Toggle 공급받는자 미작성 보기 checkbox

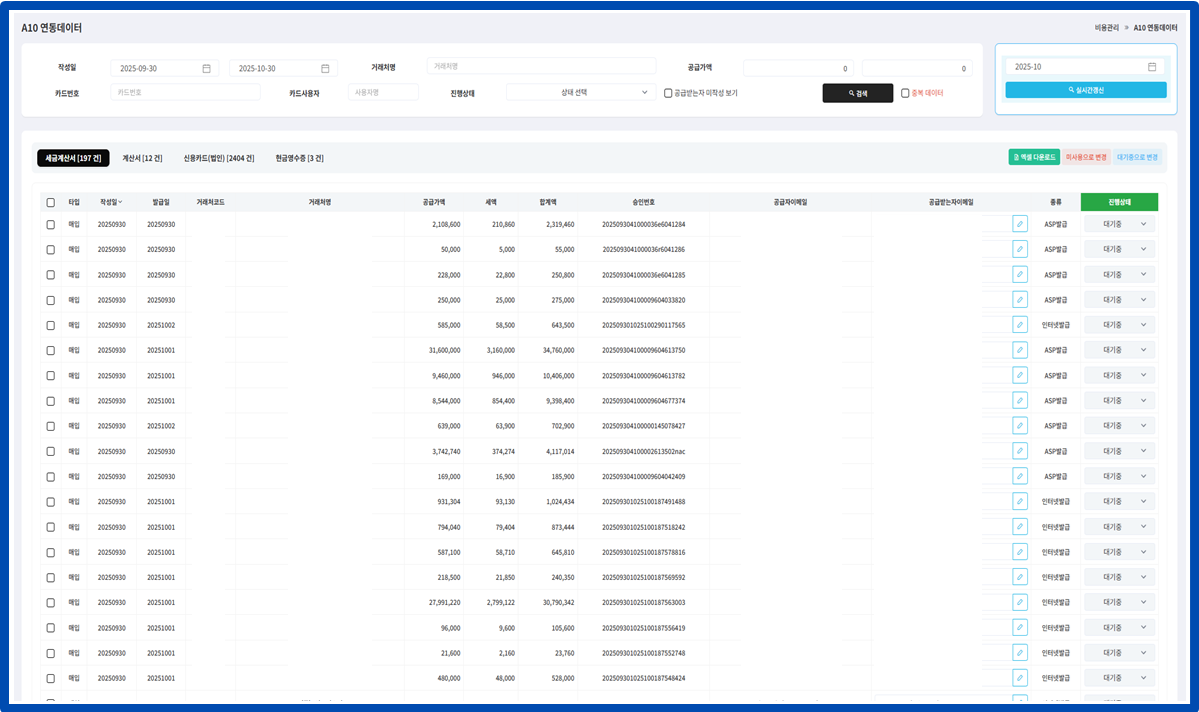(x=669, y=93)
